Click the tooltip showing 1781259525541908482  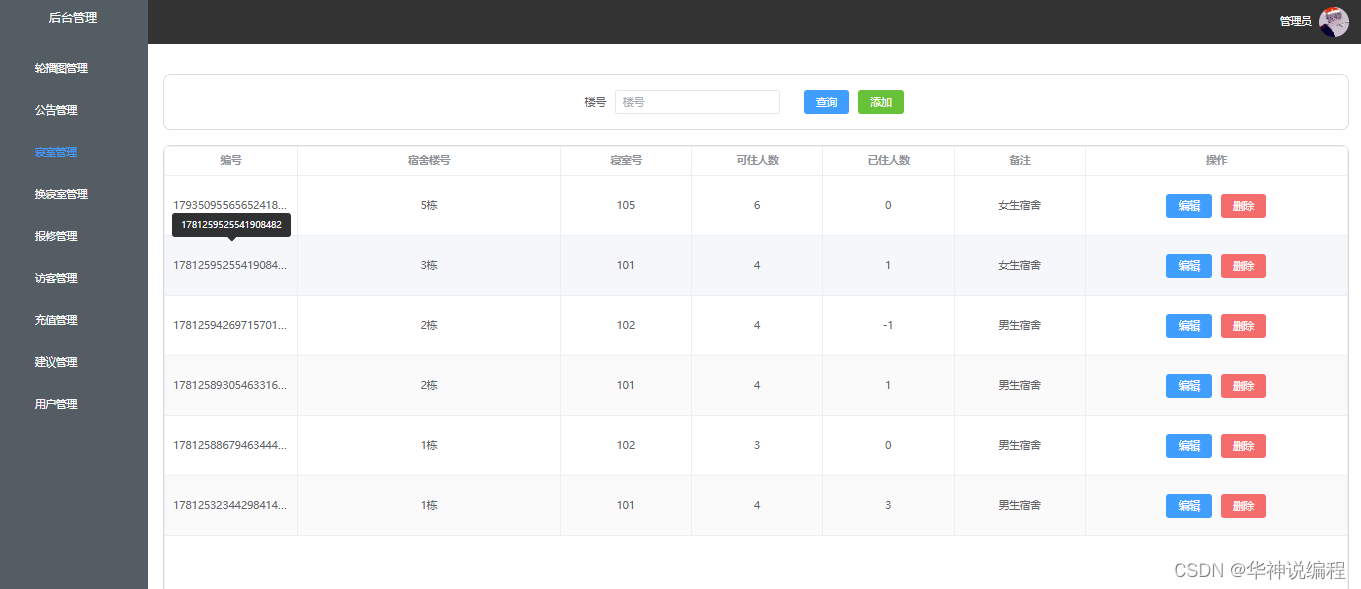(x=231, y=225)
